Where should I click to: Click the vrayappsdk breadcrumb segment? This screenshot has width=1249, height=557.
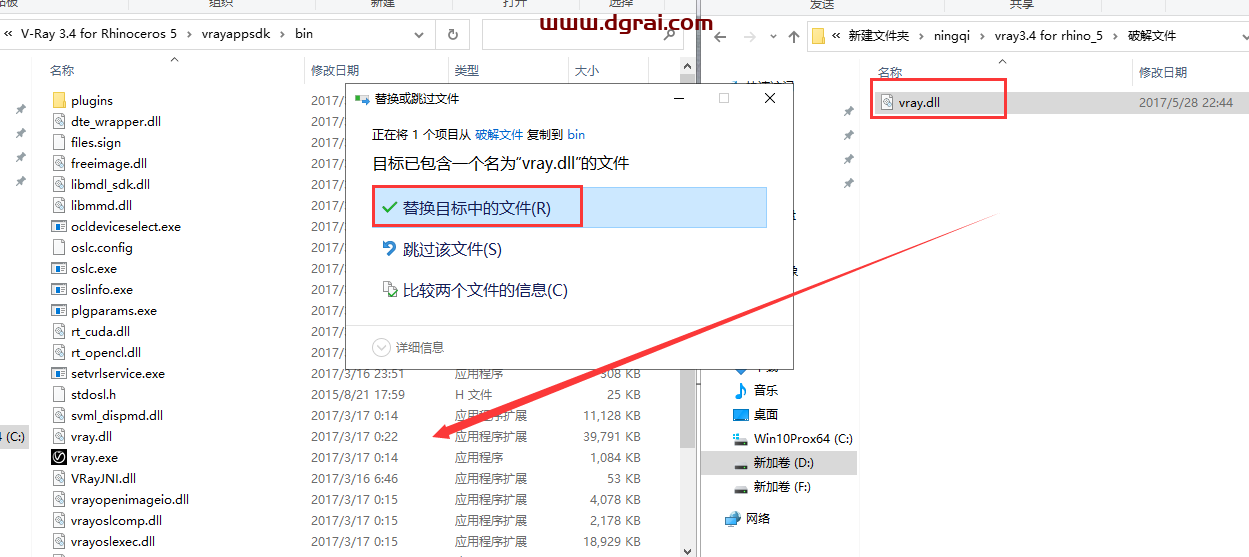[235, 34]
